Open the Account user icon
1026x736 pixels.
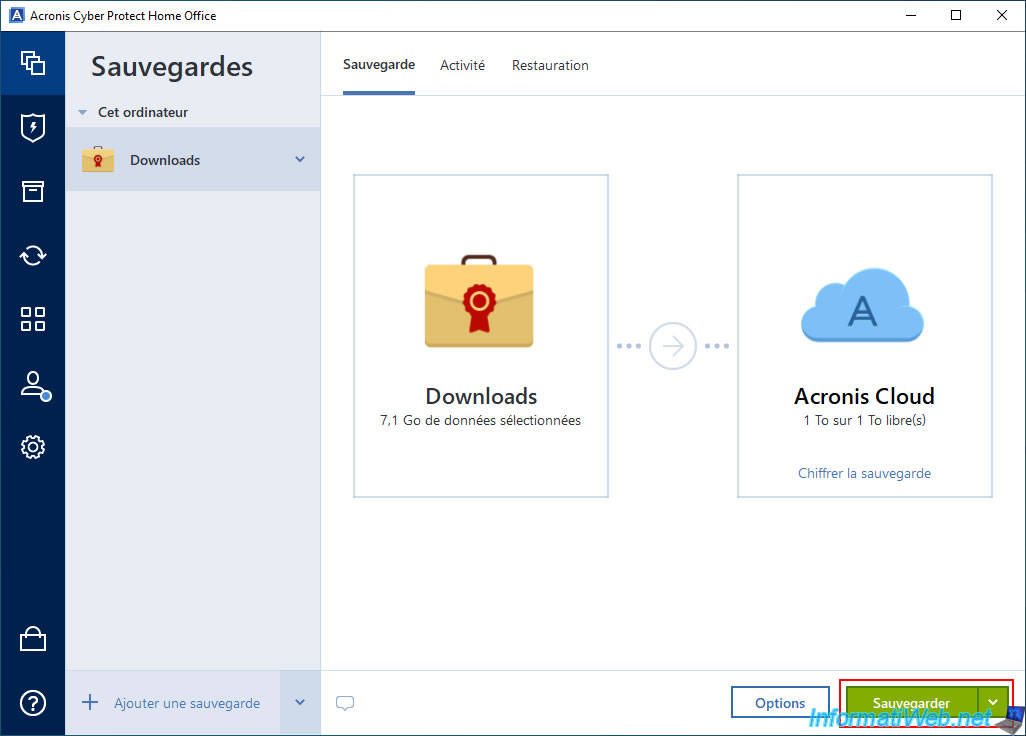pos(35,385)
